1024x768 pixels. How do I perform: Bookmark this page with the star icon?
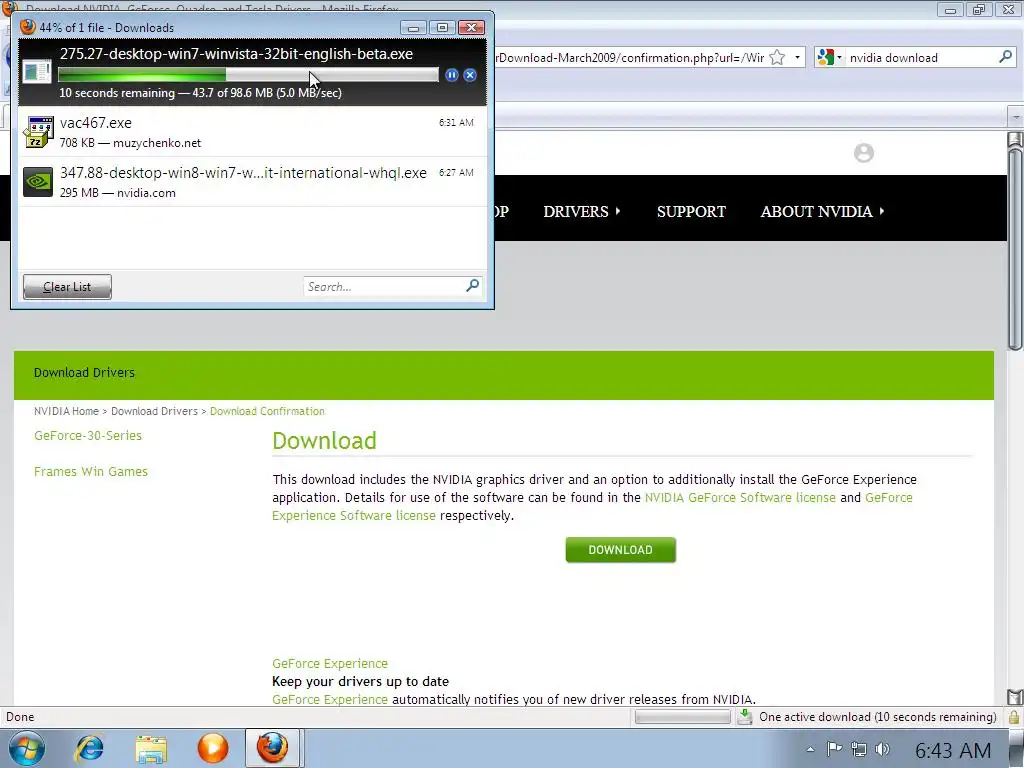coord(777,57)
